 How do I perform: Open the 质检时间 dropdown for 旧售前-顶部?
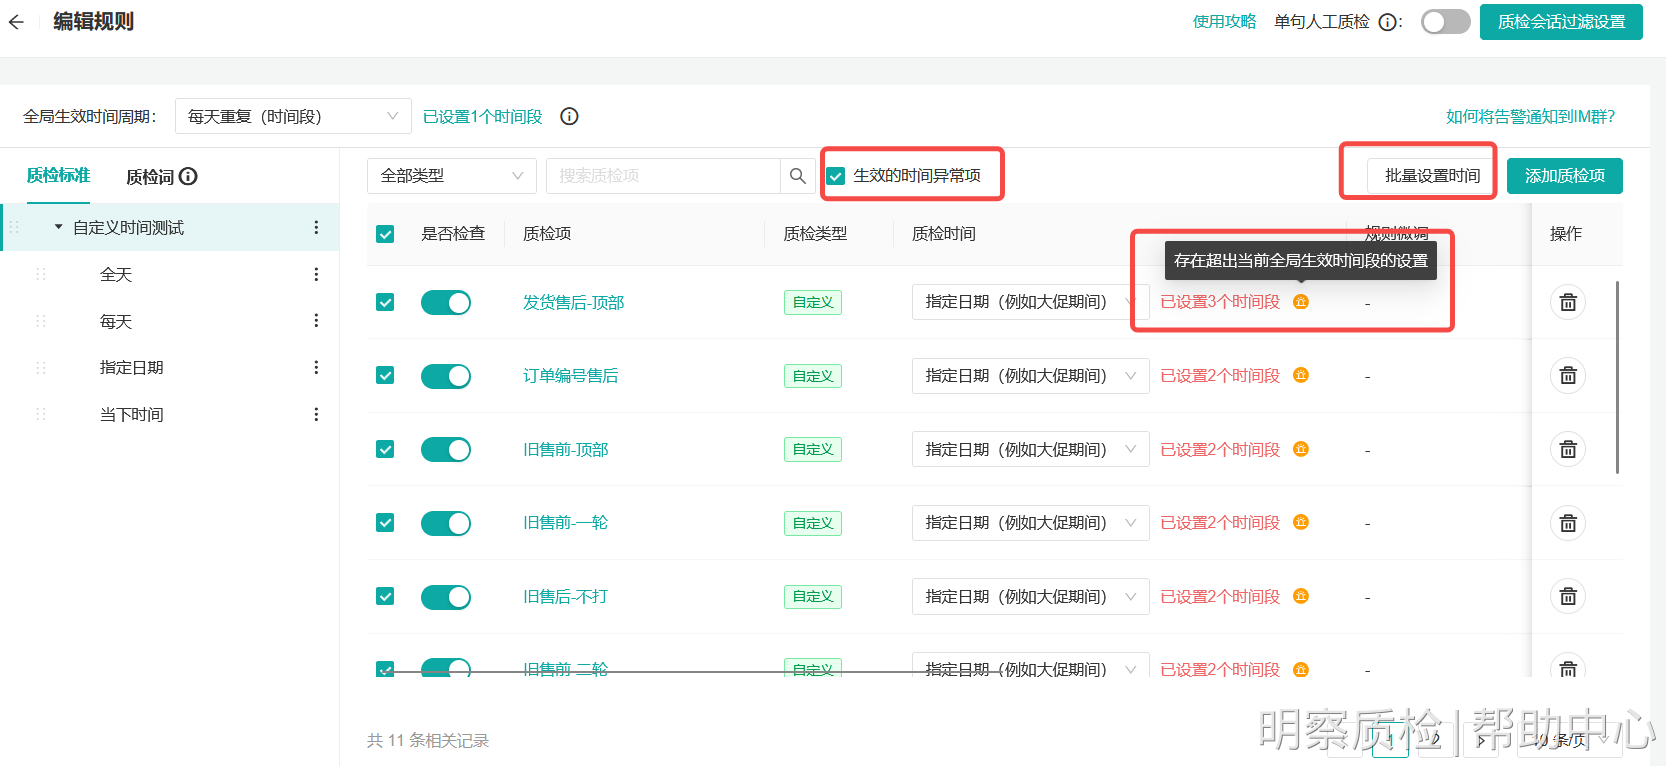click(1030, 450)
